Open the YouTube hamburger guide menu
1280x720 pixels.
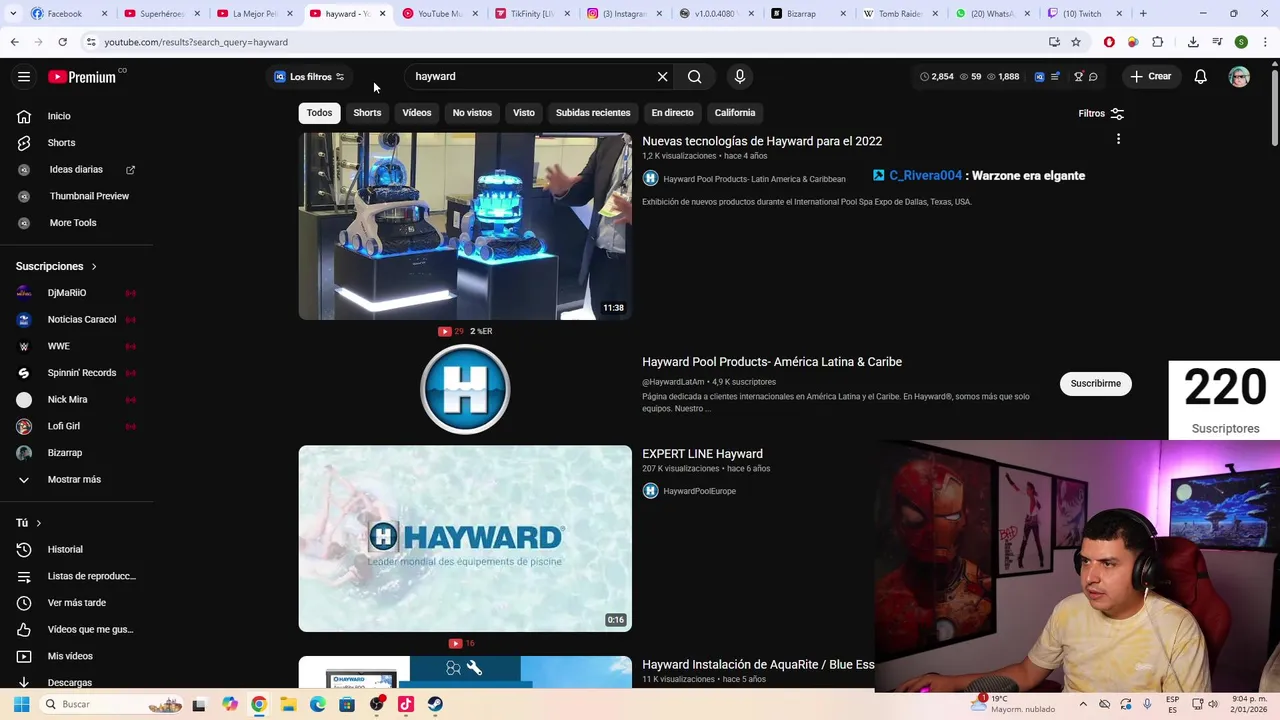pyautogui.click(x=24, y=77)
